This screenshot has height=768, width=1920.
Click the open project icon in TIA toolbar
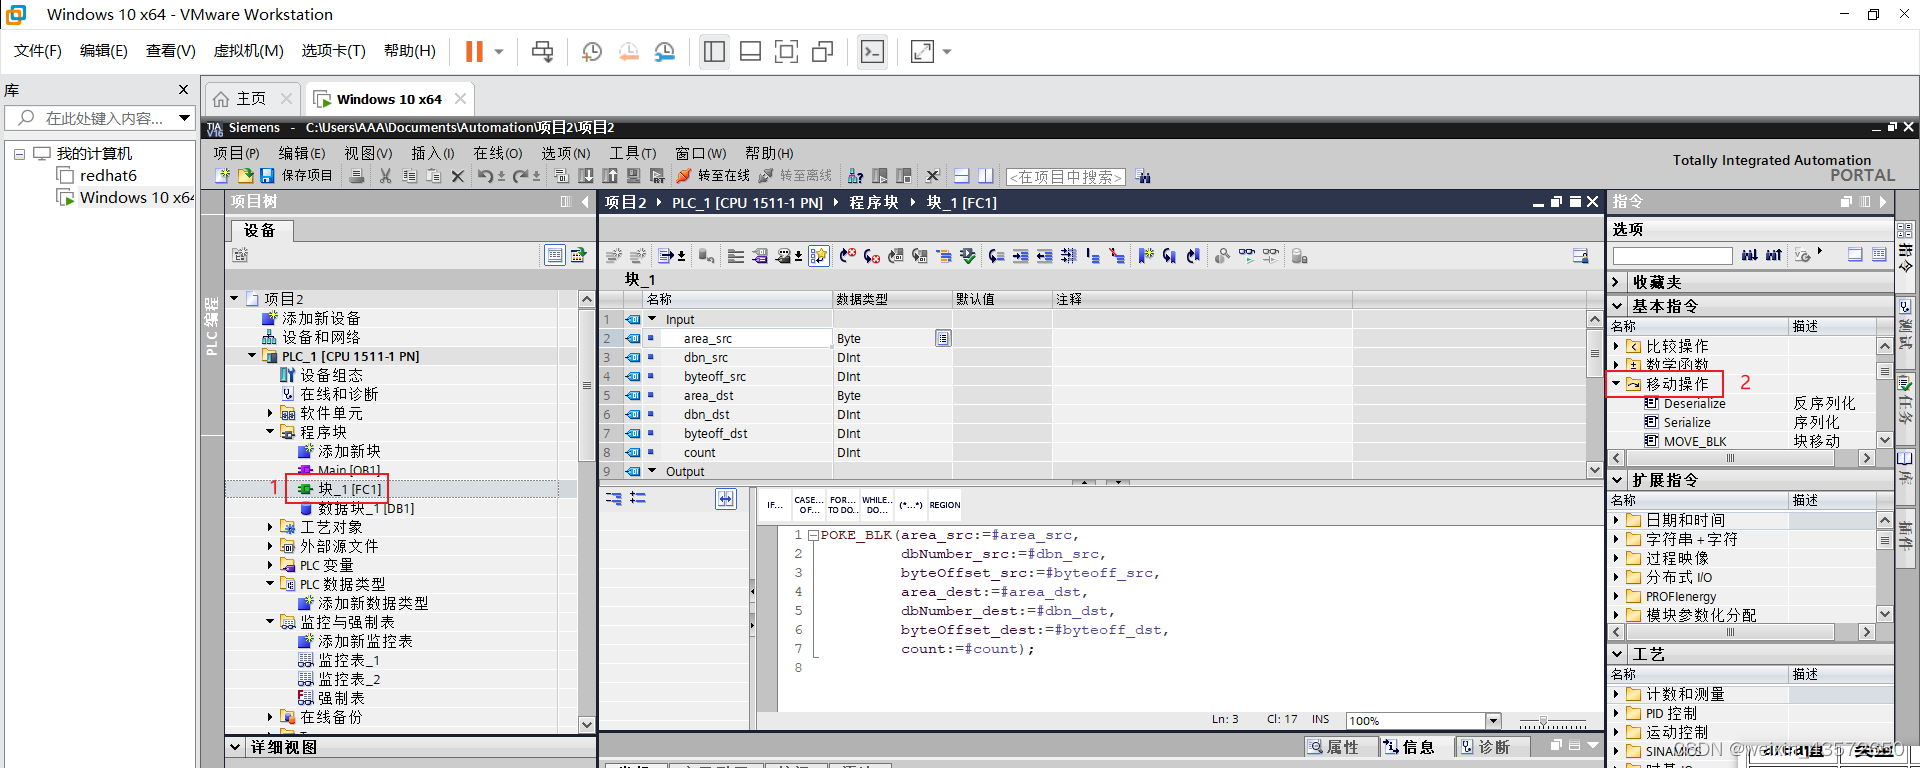click(x=245, y=176)
